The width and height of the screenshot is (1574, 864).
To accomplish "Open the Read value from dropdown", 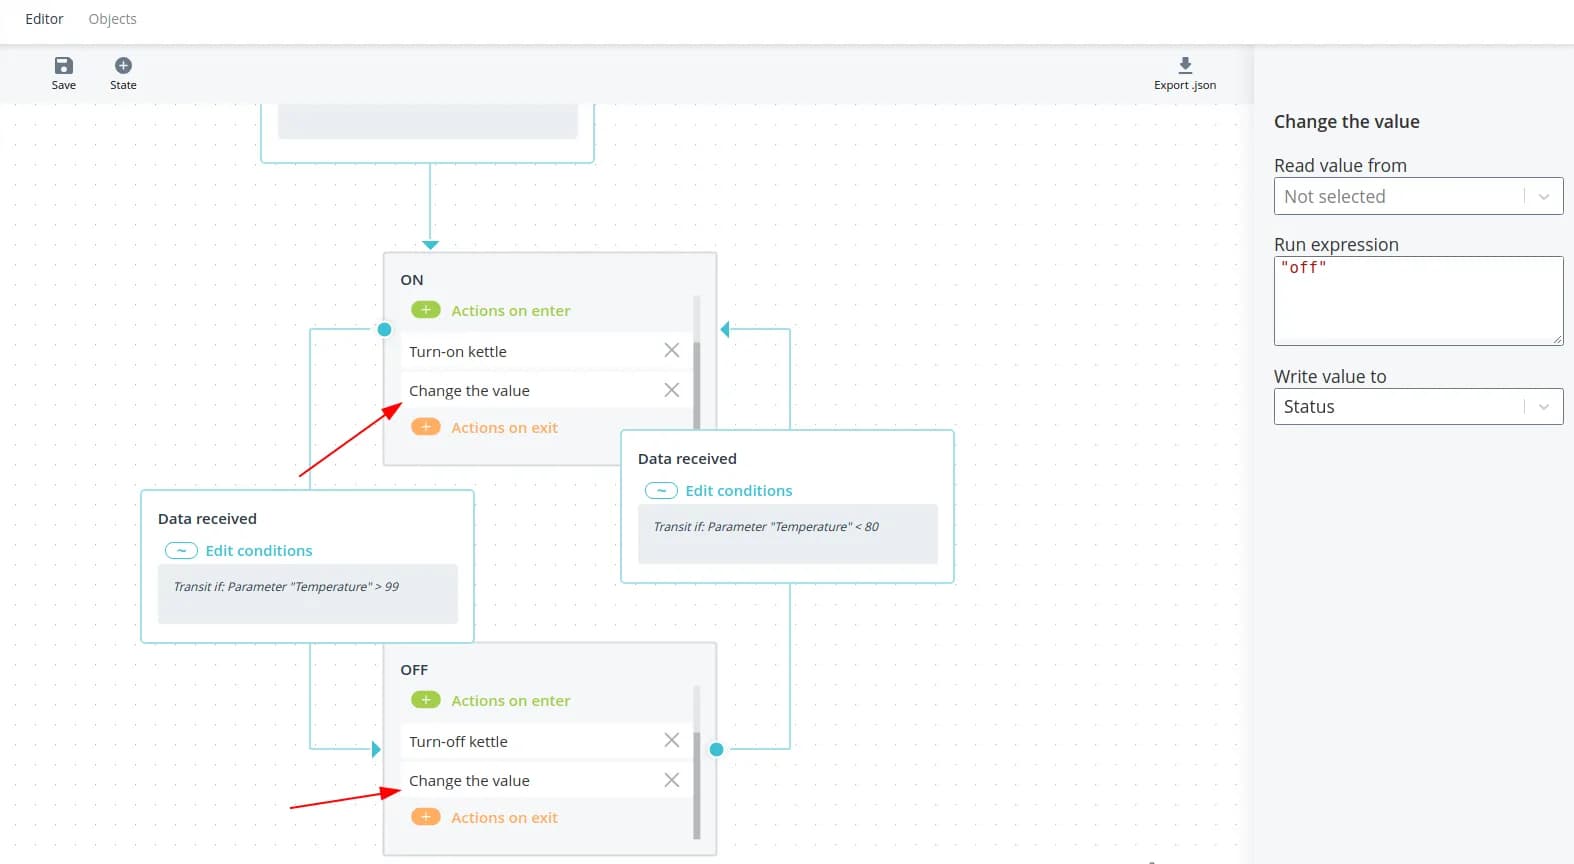I will point(1417,196).
